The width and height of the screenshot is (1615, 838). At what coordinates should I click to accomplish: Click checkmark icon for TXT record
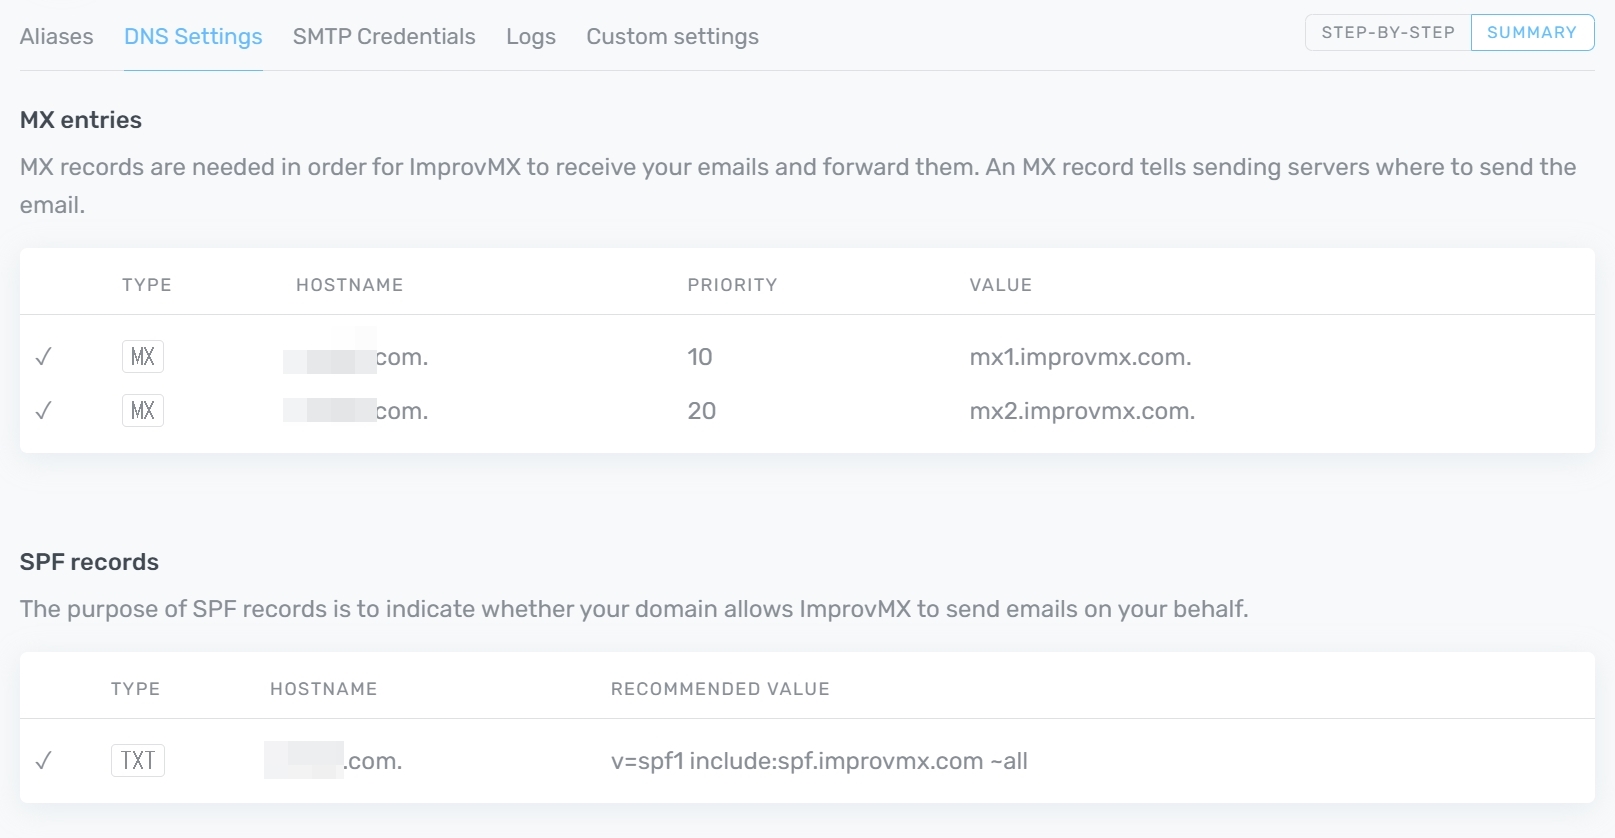click(43, 761)
